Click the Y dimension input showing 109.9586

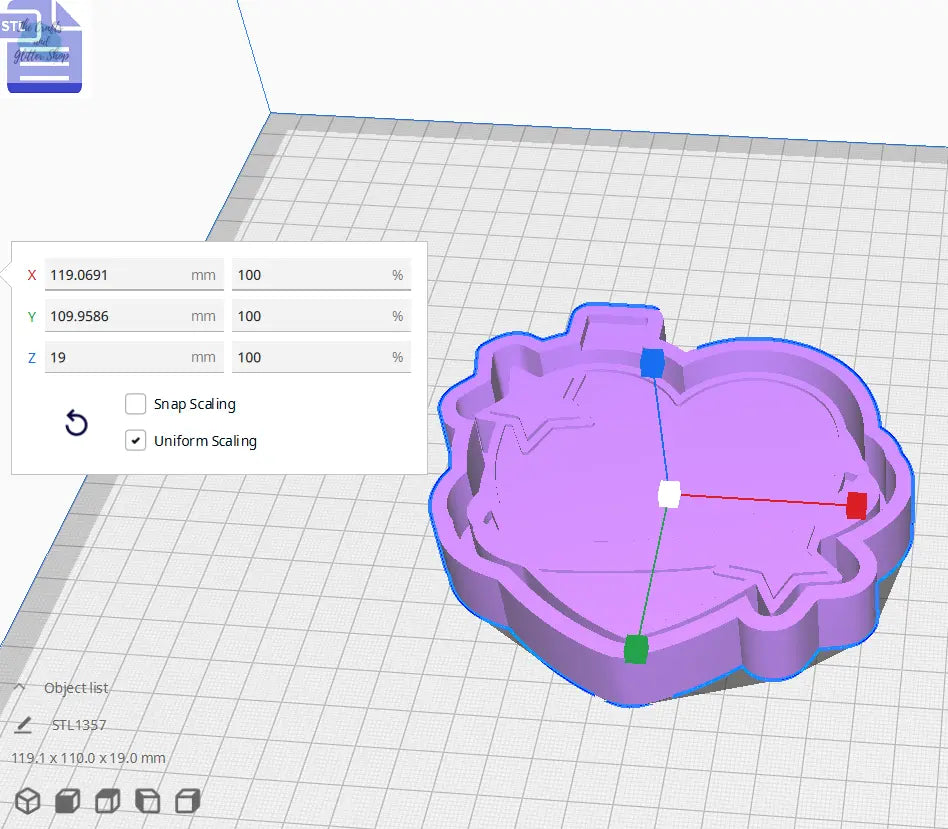(x=134, y=315)
